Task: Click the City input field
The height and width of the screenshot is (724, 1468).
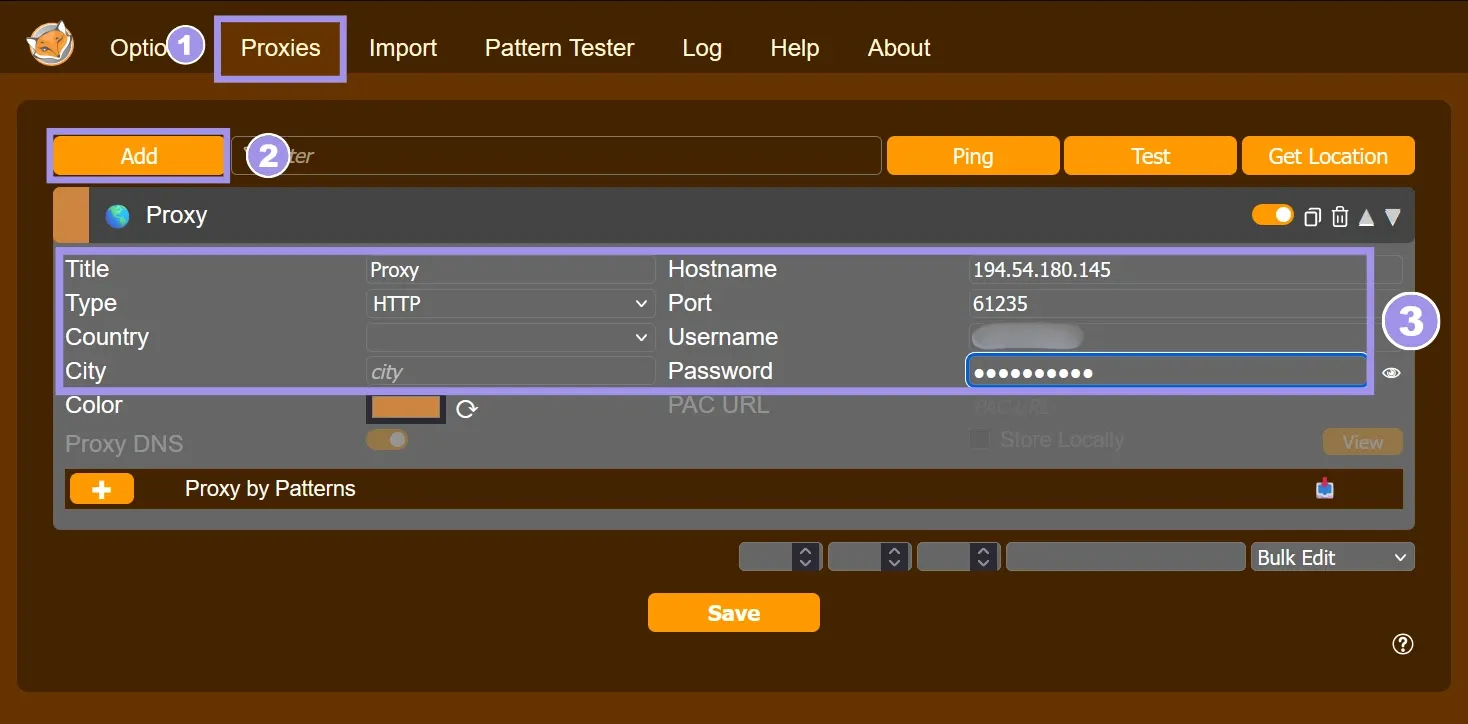Action: pyautogui.click(x=511, y=371)
